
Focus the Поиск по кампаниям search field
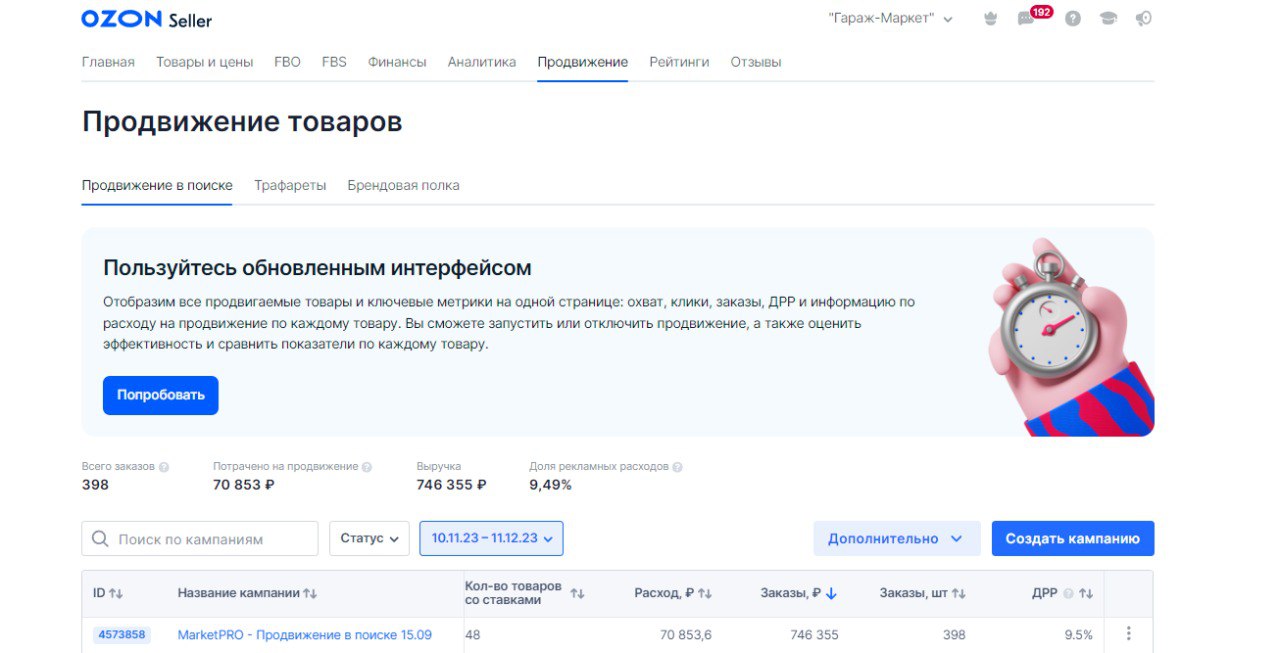click(200, 539)
